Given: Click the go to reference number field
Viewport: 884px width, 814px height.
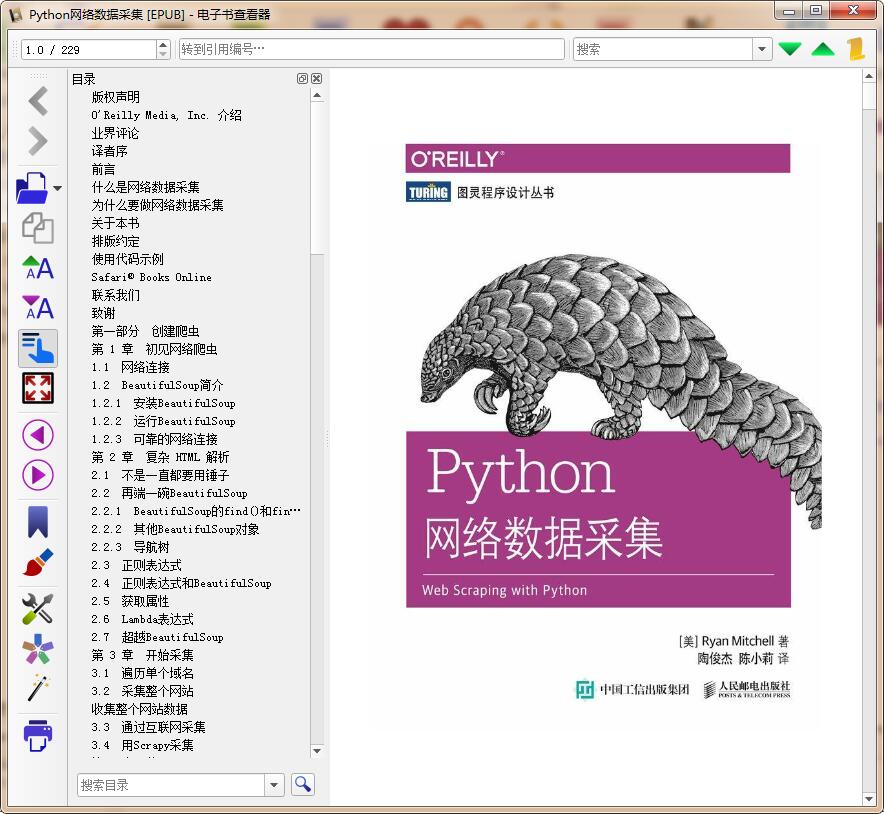Looking at the screenshot, I should (371, 49).
